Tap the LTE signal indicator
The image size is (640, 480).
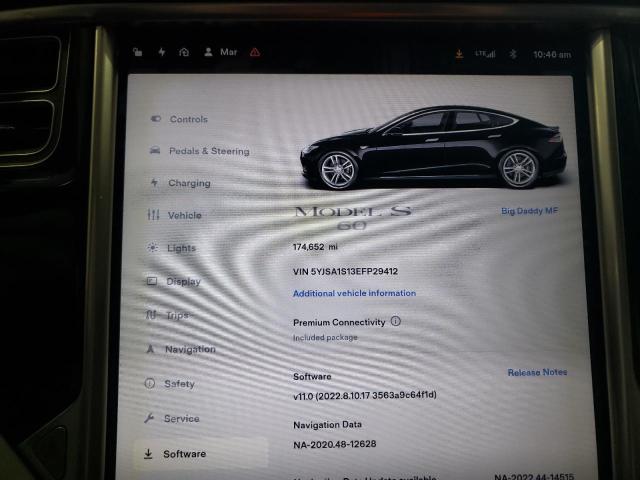(485, 54)
